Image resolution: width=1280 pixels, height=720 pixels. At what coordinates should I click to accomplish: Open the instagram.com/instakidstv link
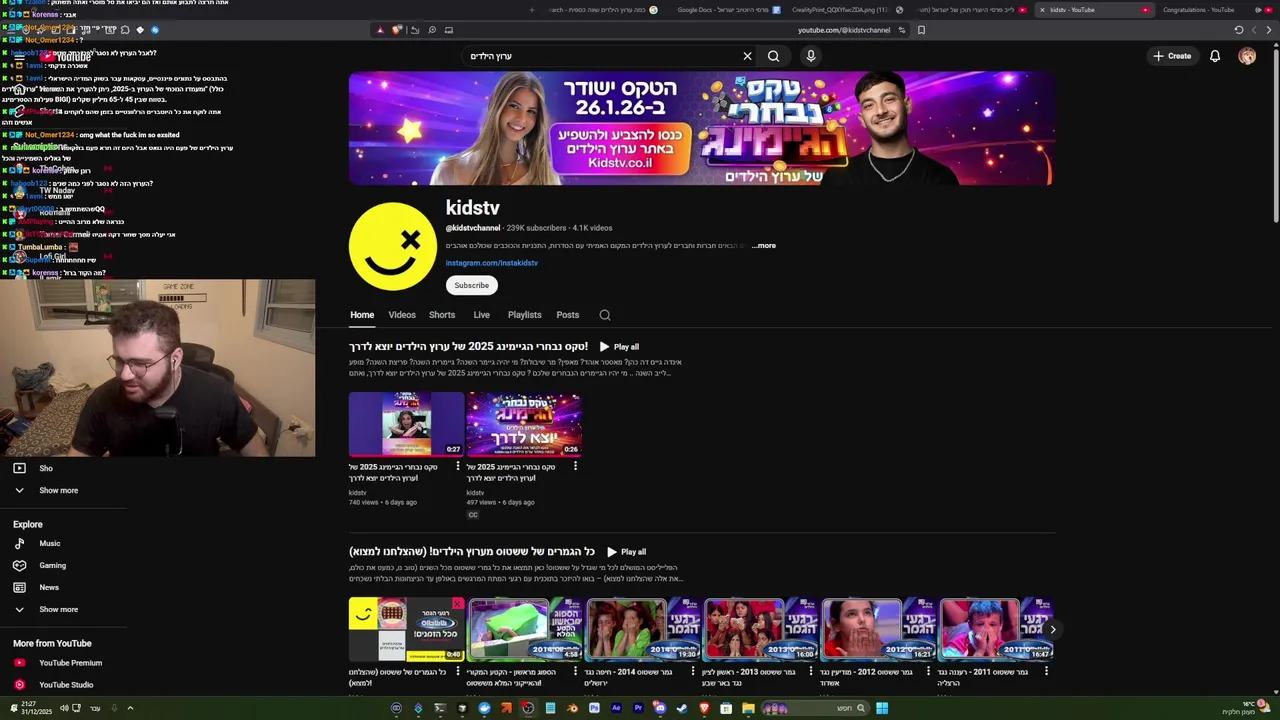491,263
